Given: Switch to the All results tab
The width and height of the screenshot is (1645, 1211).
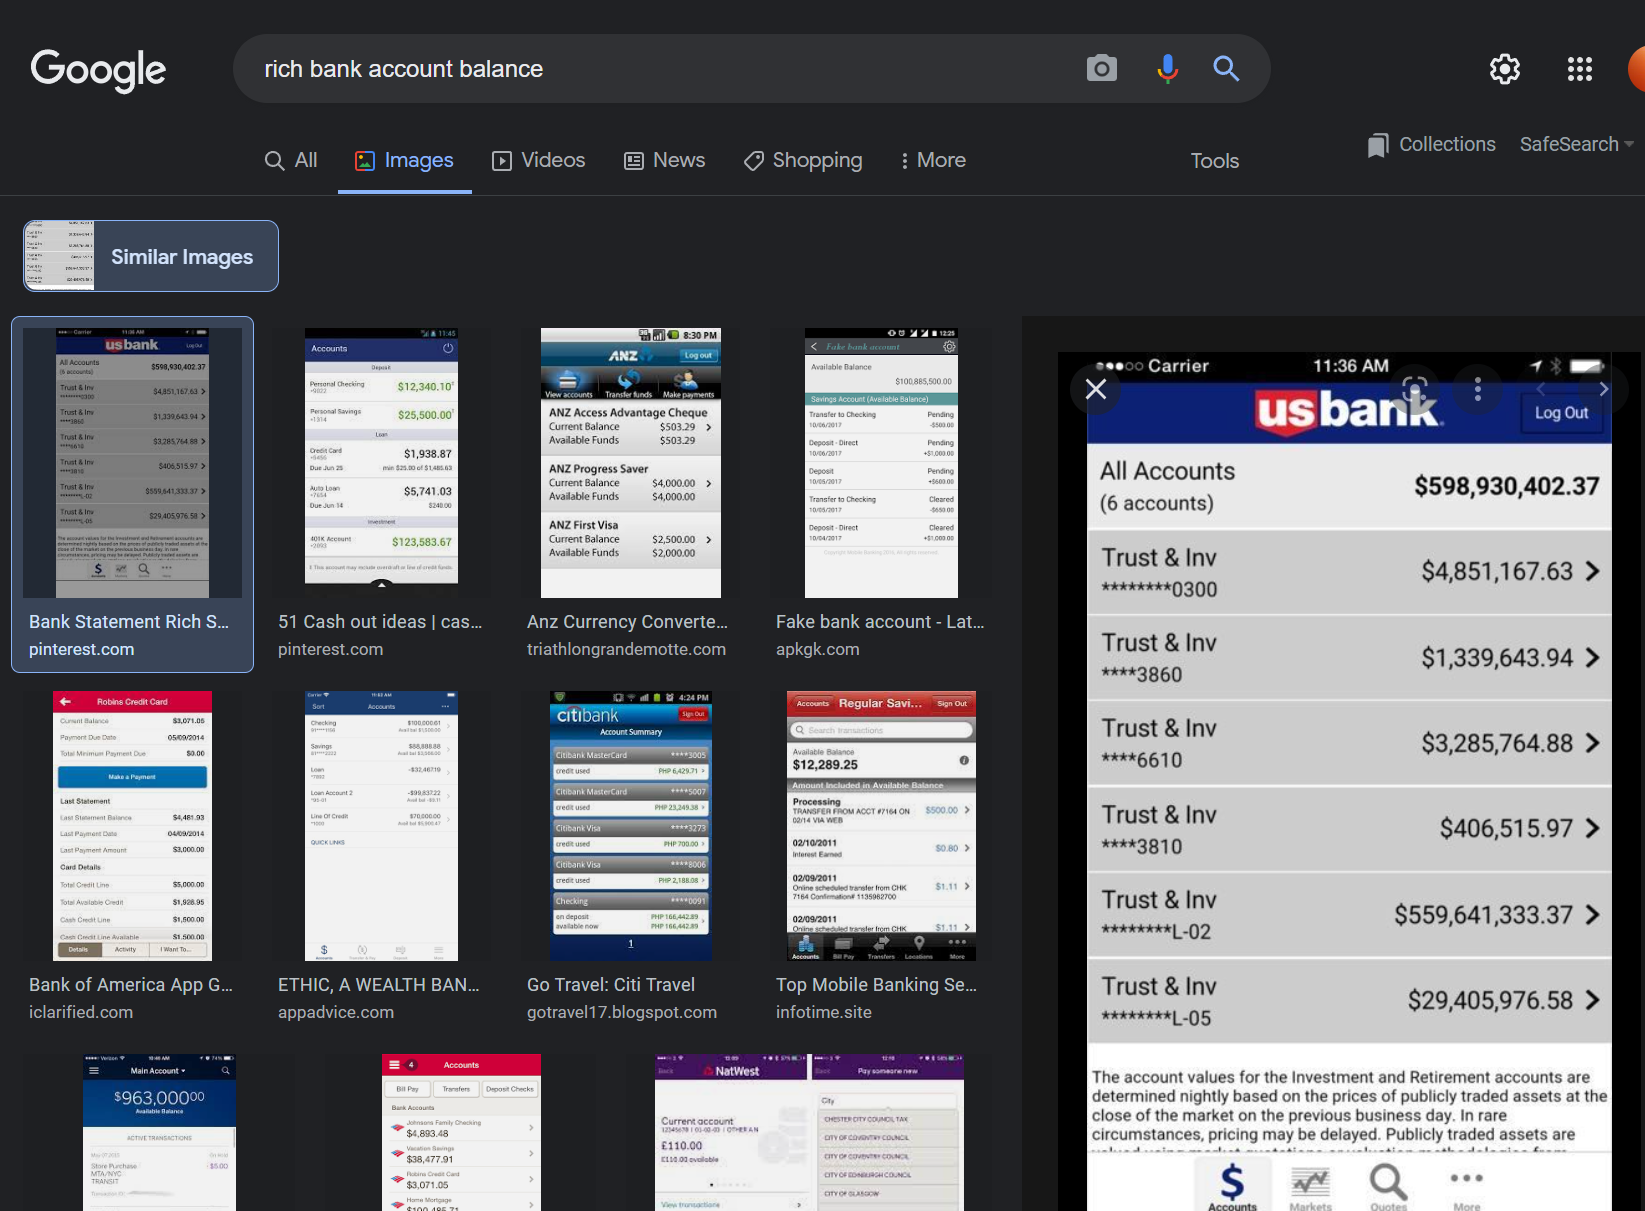Looking at the screenshot, I should (291, 160).
